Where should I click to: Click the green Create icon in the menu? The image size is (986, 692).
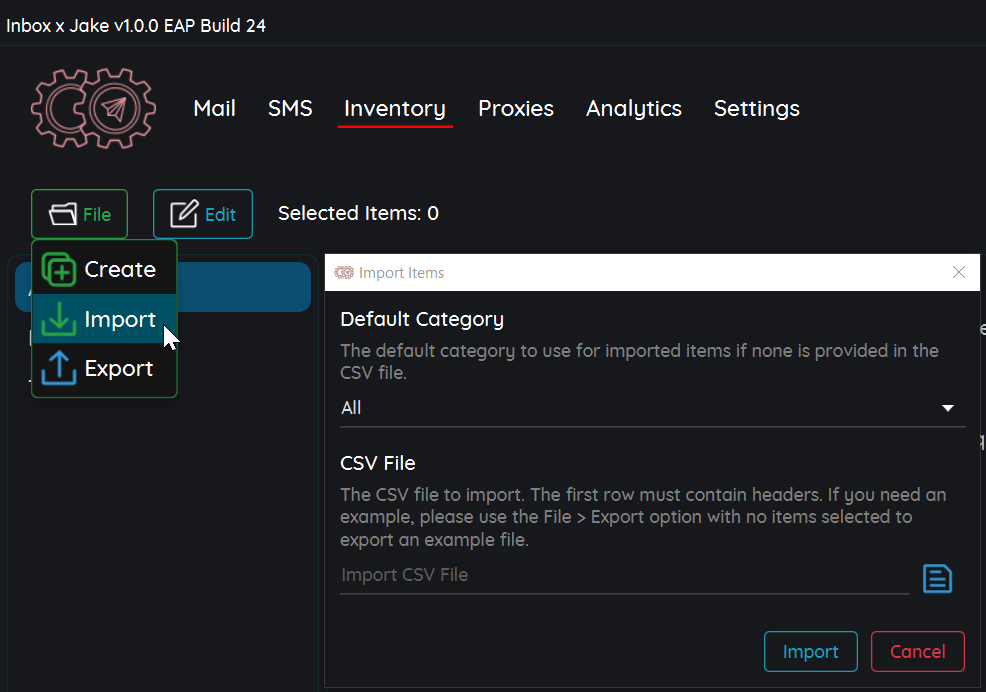point(58,269)
